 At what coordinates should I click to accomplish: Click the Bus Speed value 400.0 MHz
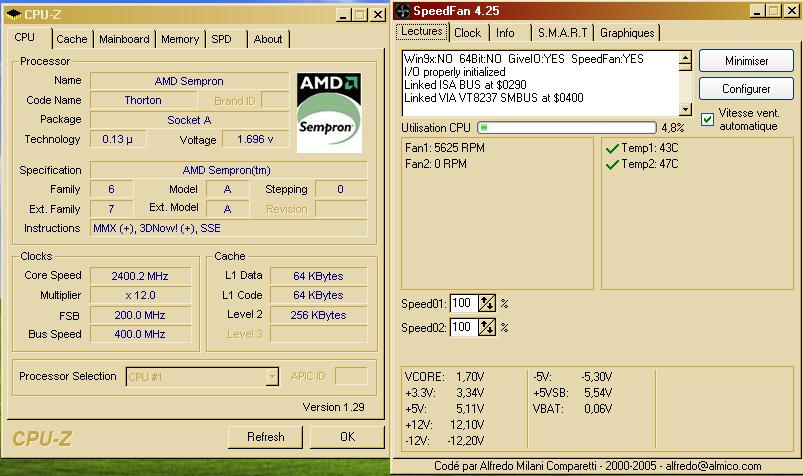[x=140, y=334]
